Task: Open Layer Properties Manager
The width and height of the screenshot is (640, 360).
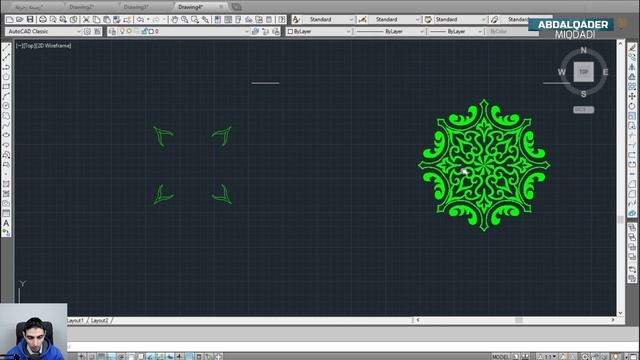Action: click(113, 31)
